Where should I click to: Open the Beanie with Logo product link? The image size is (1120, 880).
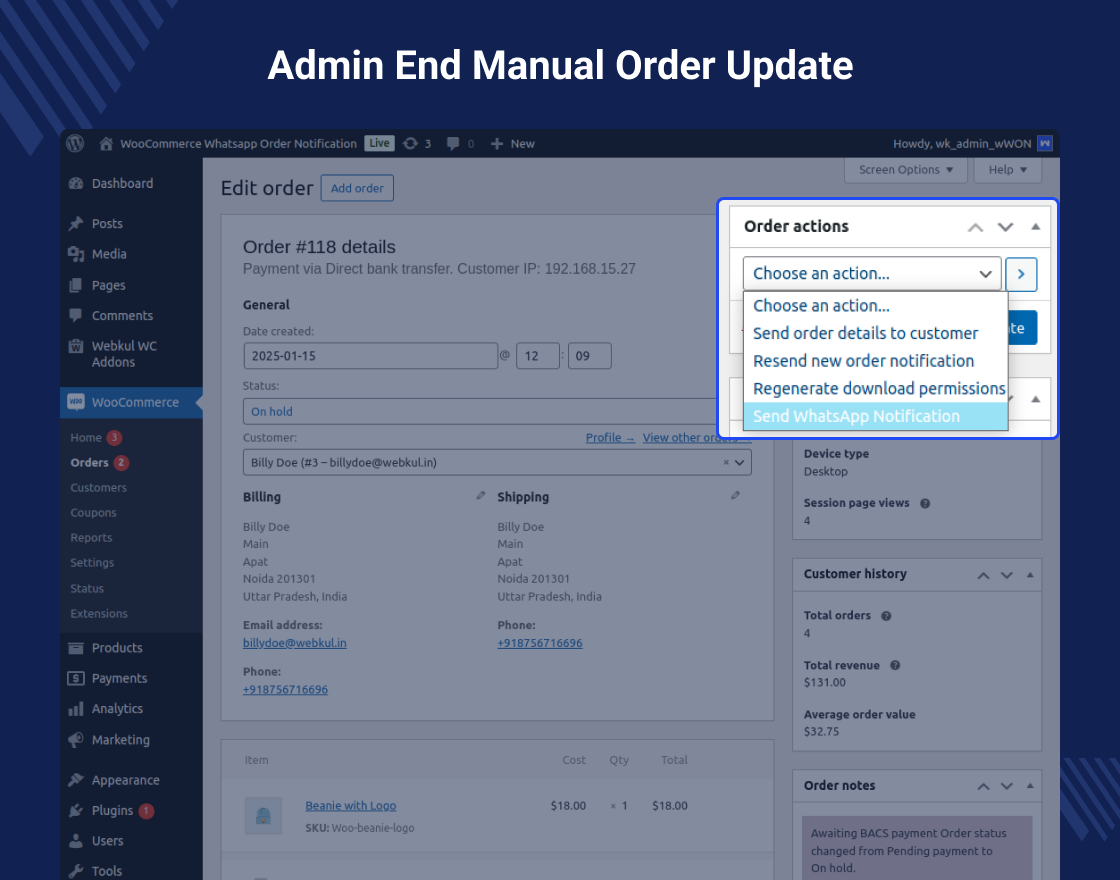click(x=351, y=806)
